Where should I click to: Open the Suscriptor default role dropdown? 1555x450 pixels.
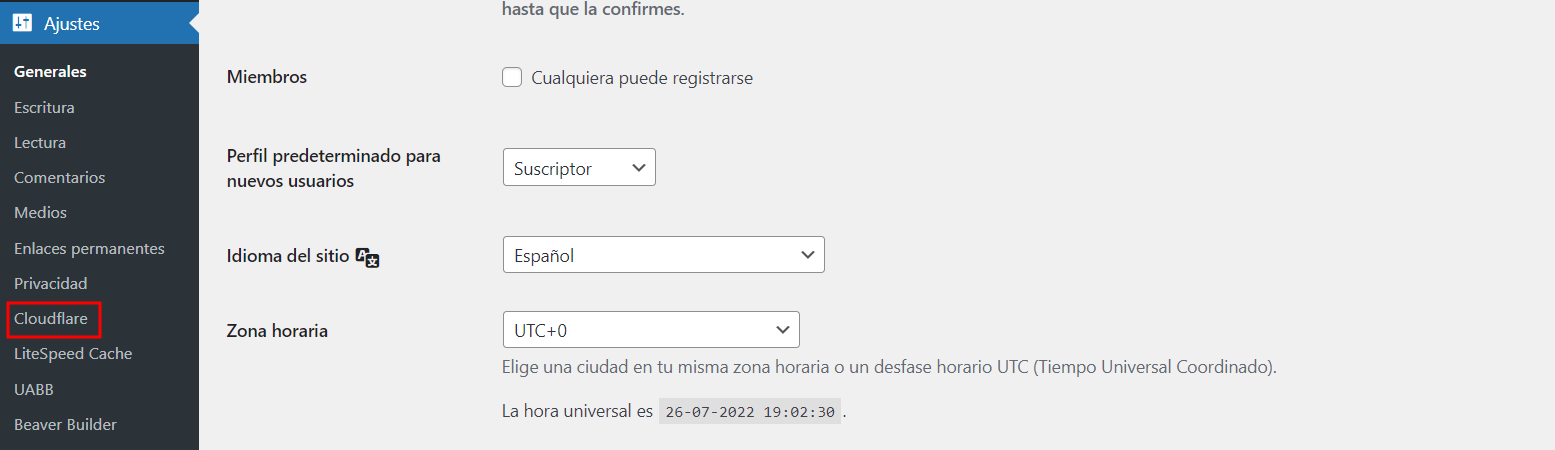pos(579,168)
